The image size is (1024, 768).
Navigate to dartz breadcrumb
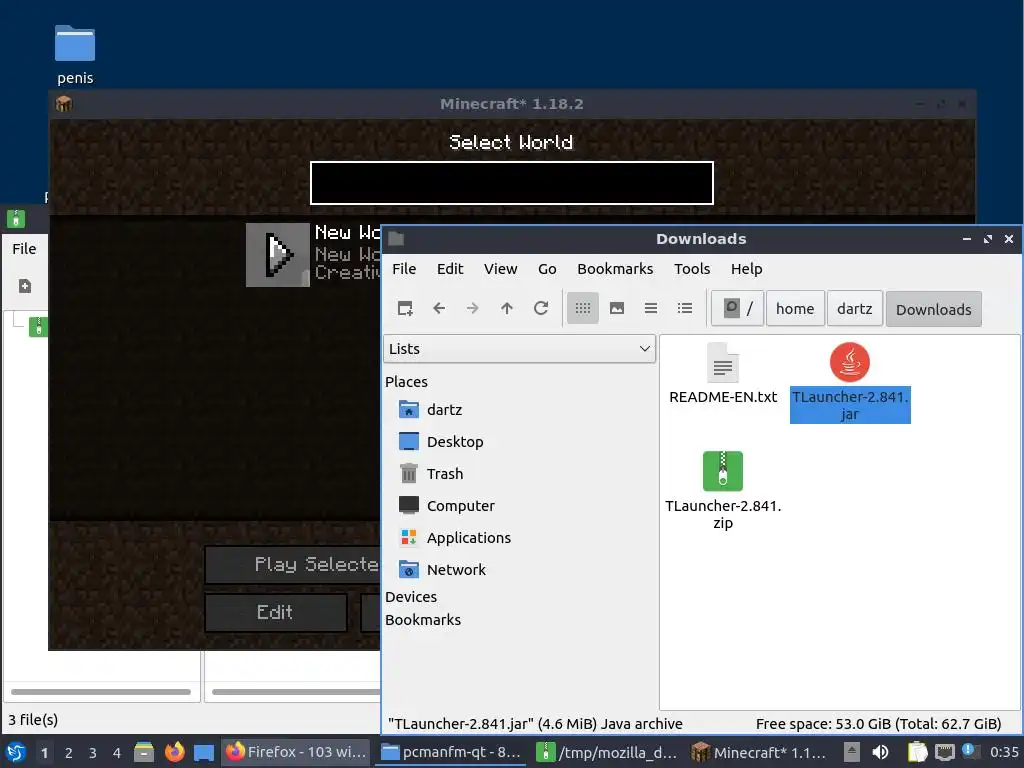(854, 308)
